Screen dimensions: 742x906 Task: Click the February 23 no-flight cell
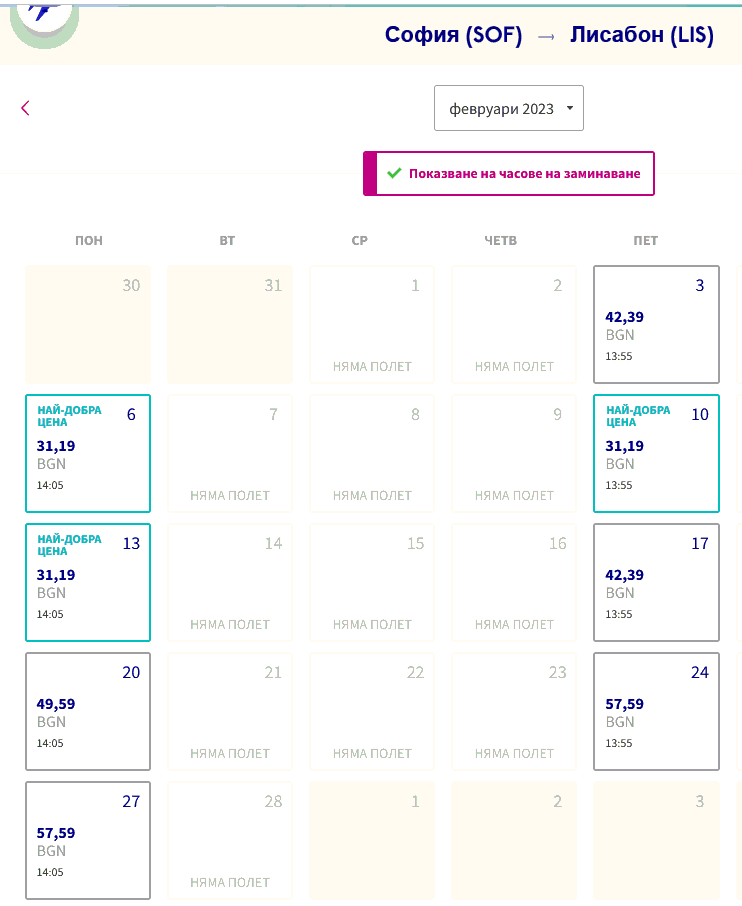point(514,711)
